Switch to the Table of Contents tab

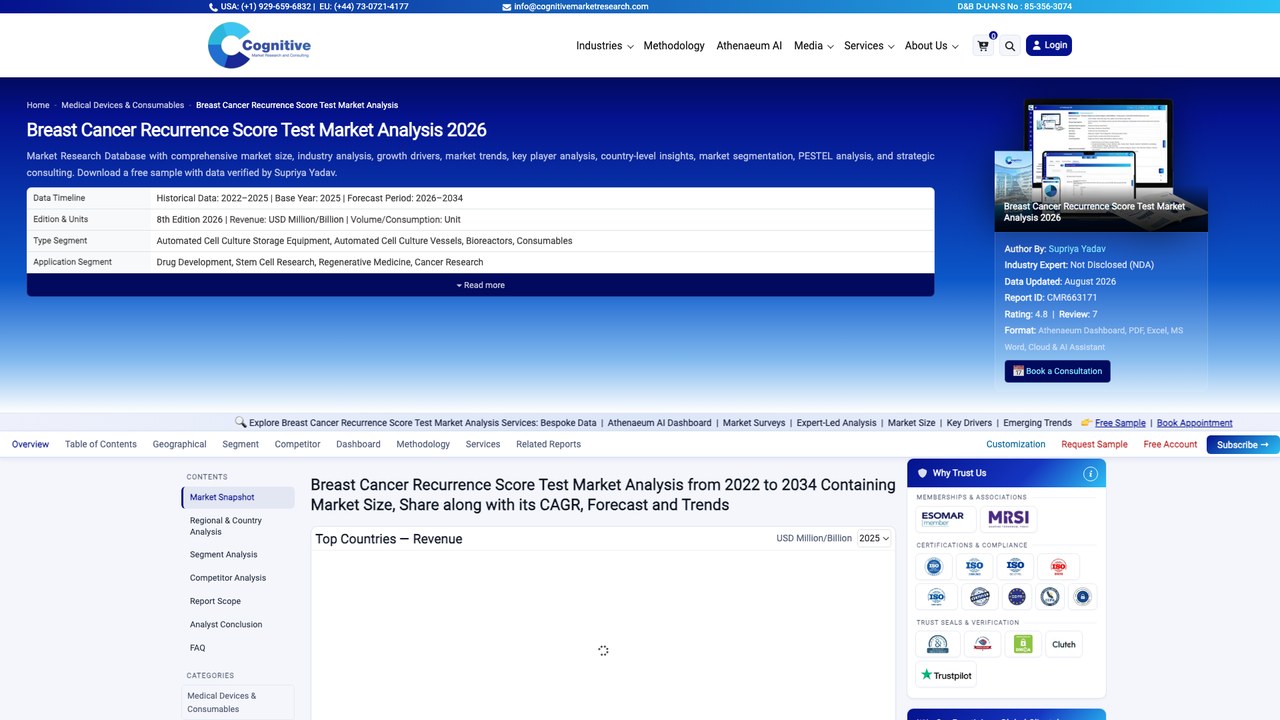pyautogui.click(x=101, y=444)
